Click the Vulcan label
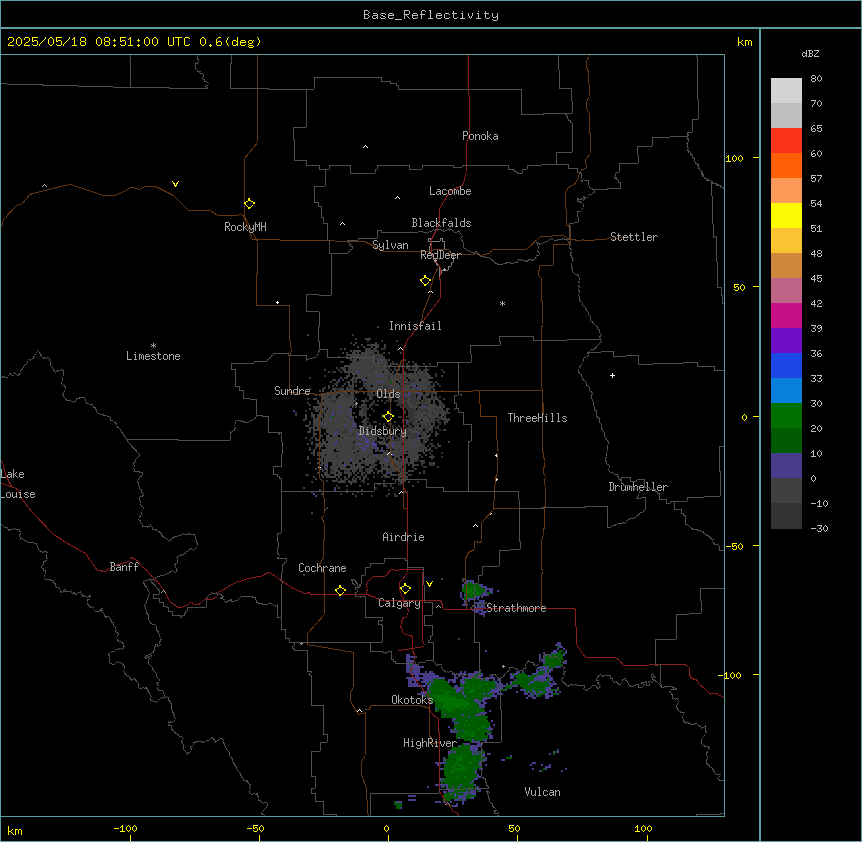 pyautogui.click(x=542, y=792)
